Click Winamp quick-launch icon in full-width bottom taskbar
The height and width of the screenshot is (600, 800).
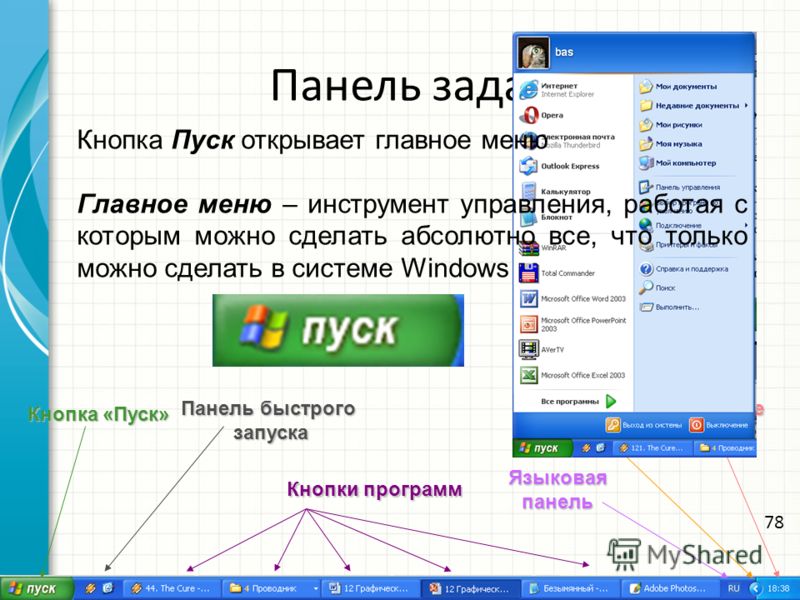coord(90,588)
